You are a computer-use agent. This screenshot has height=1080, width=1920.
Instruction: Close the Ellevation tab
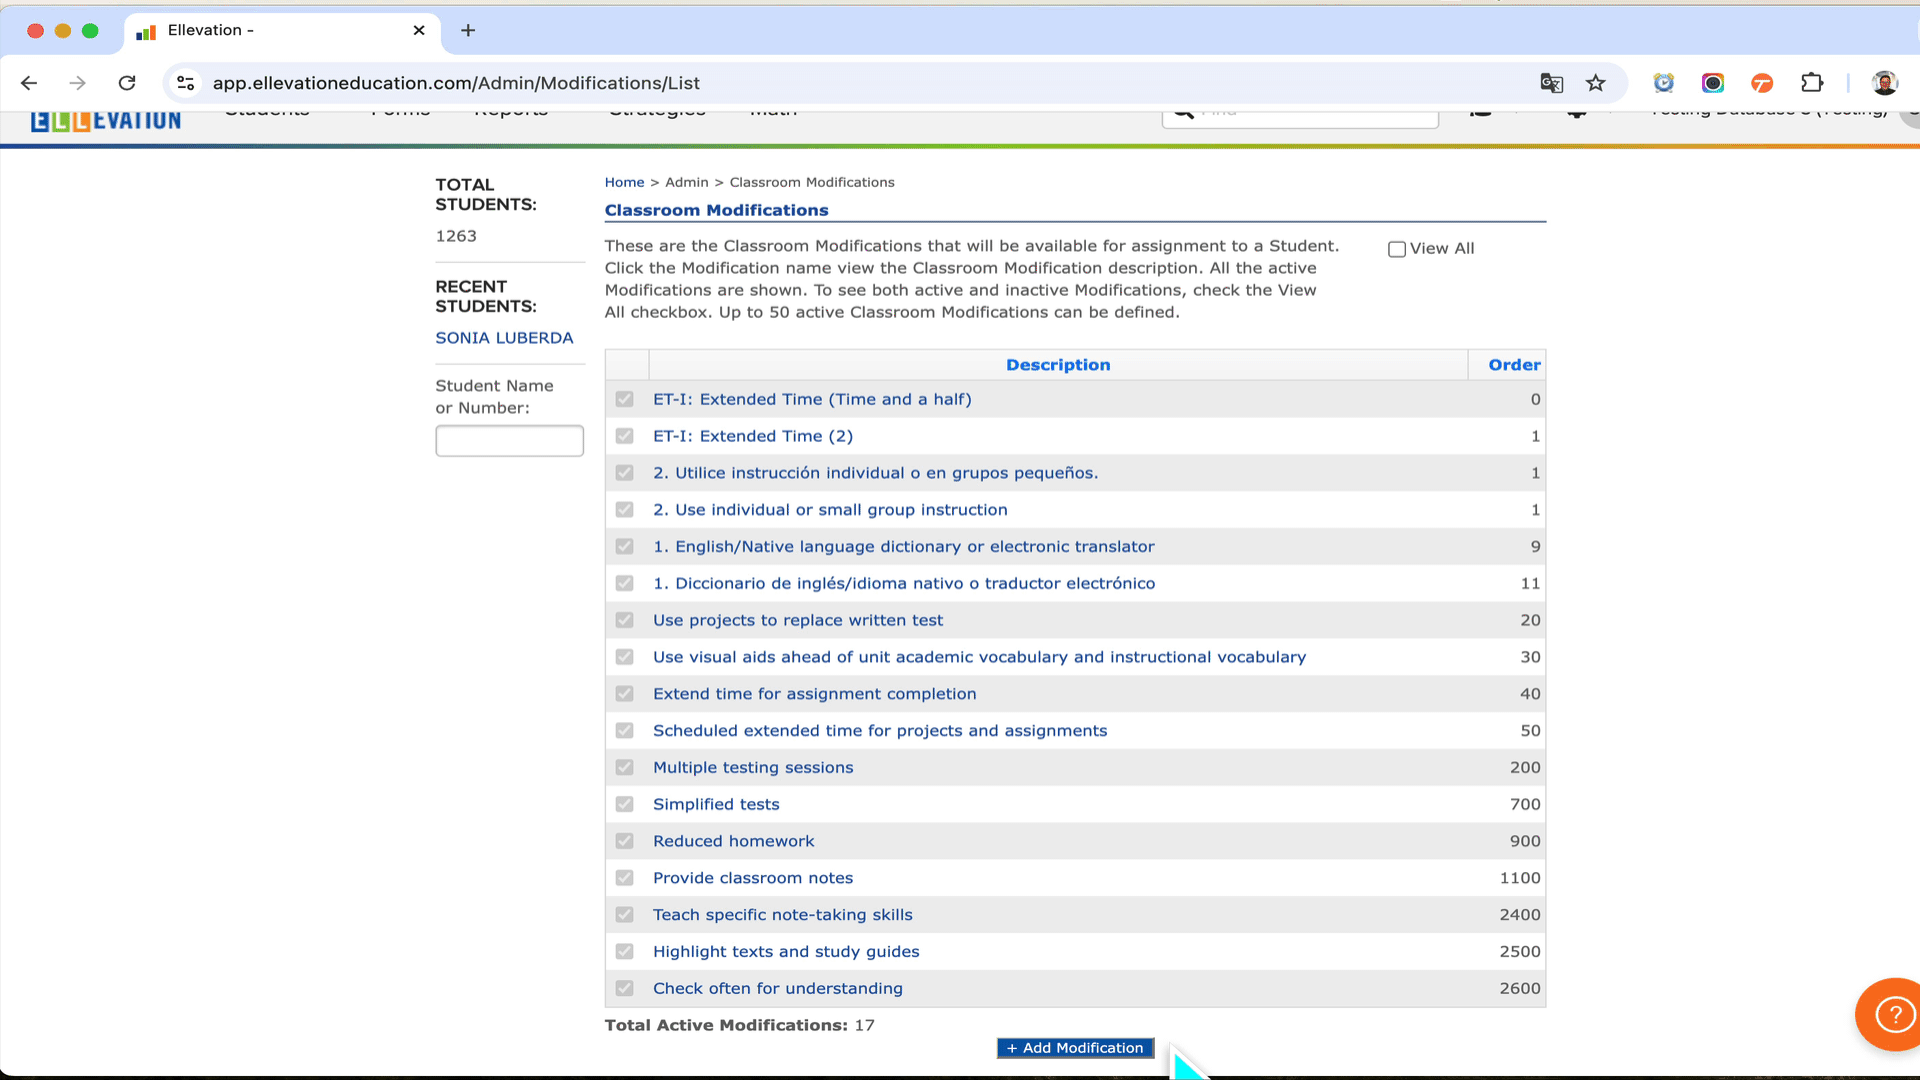coord(419,30)
